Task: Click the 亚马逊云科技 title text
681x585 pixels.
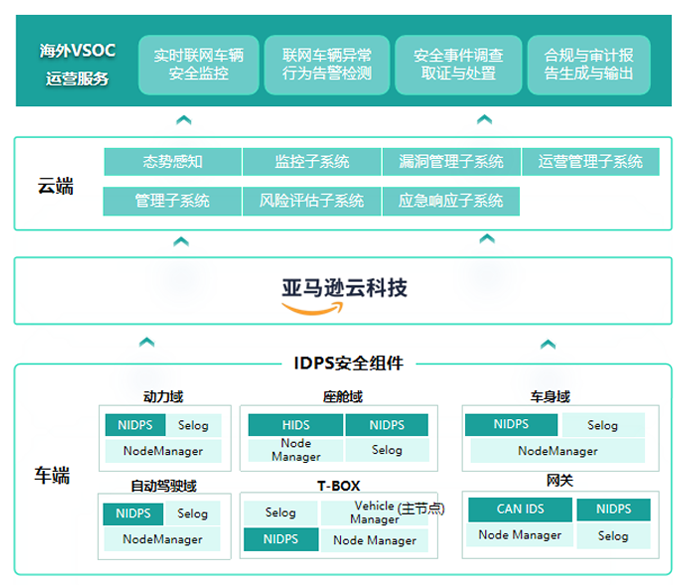Action: (343, 288)
